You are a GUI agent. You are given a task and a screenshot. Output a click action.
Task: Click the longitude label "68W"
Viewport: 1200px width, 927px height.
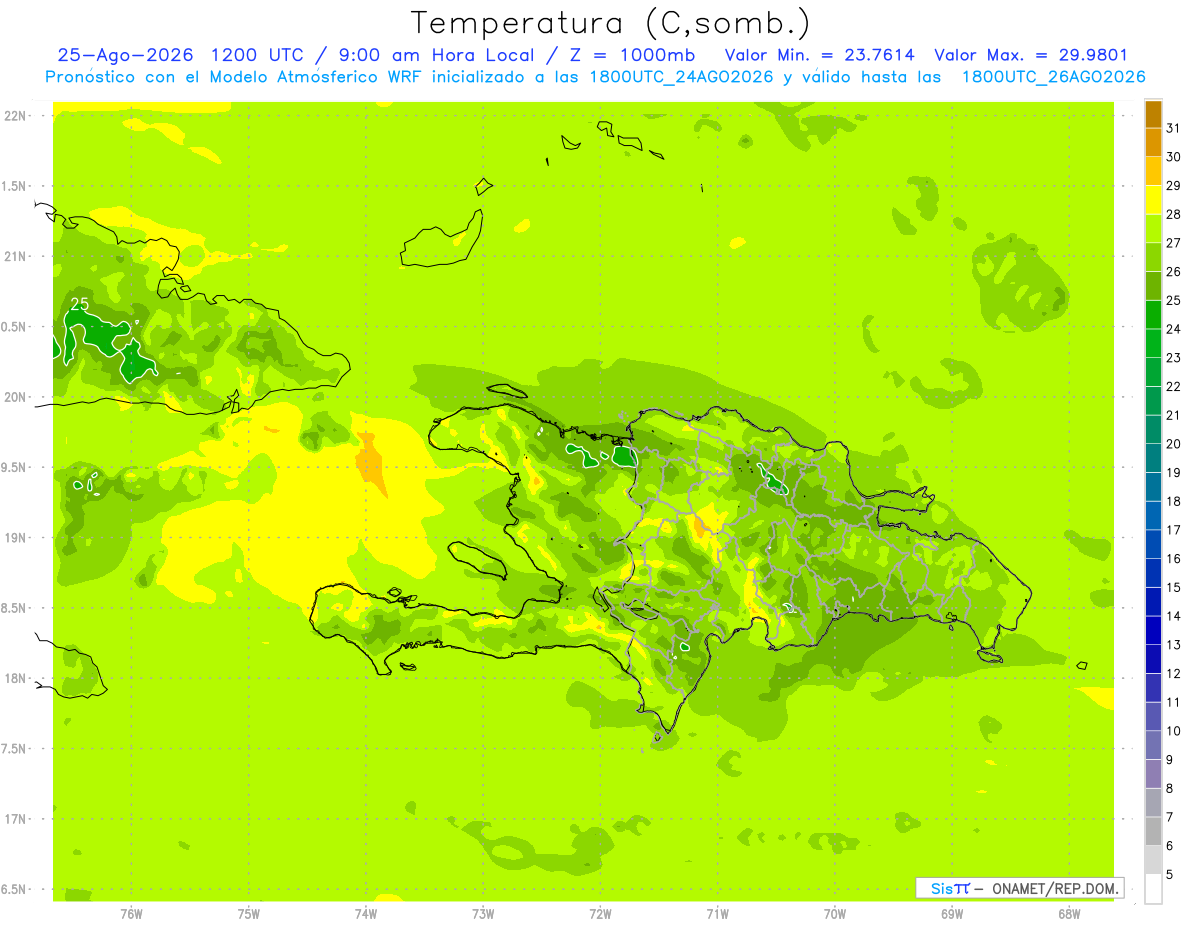coord(1069,915)
